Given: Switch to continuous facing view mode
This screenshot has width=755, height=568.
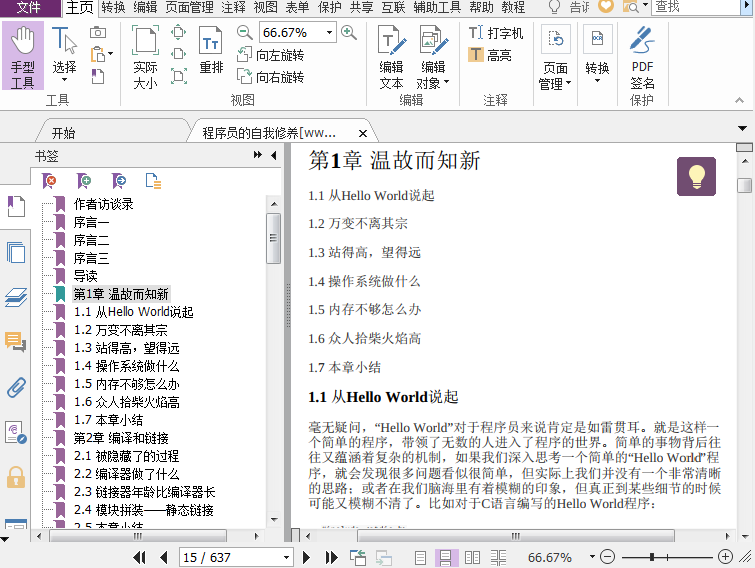Looking at the screenshot, I should tap(498, 557).
